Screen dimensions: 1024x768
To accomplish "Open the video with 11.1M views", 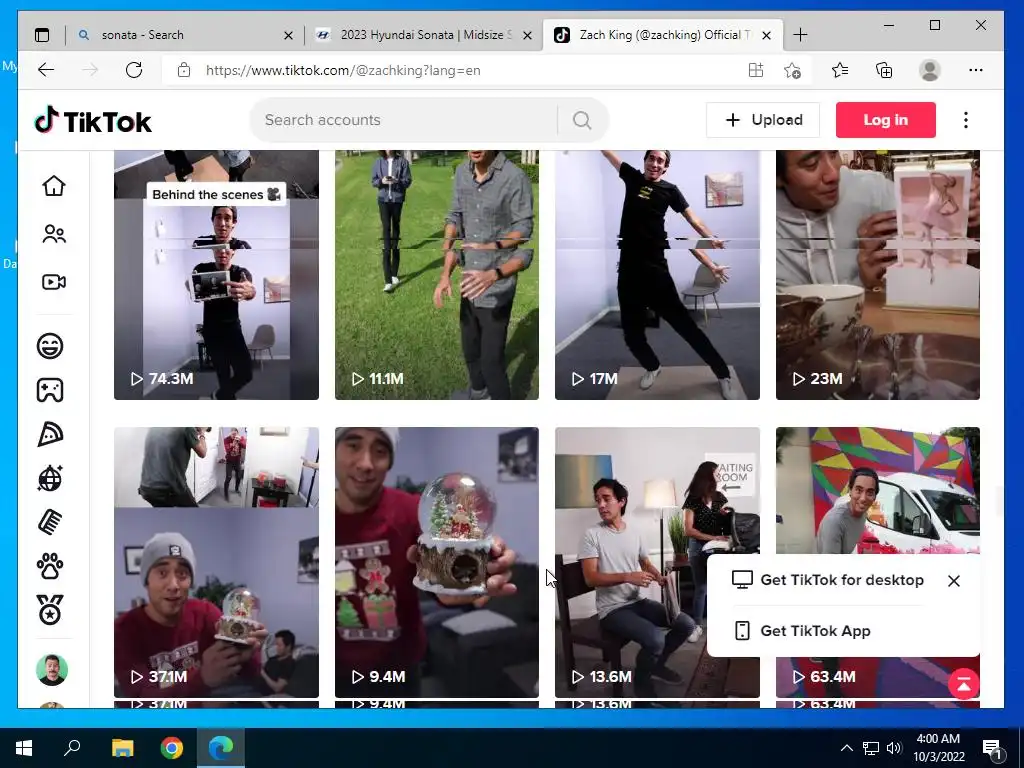I will tap(437, 274).
